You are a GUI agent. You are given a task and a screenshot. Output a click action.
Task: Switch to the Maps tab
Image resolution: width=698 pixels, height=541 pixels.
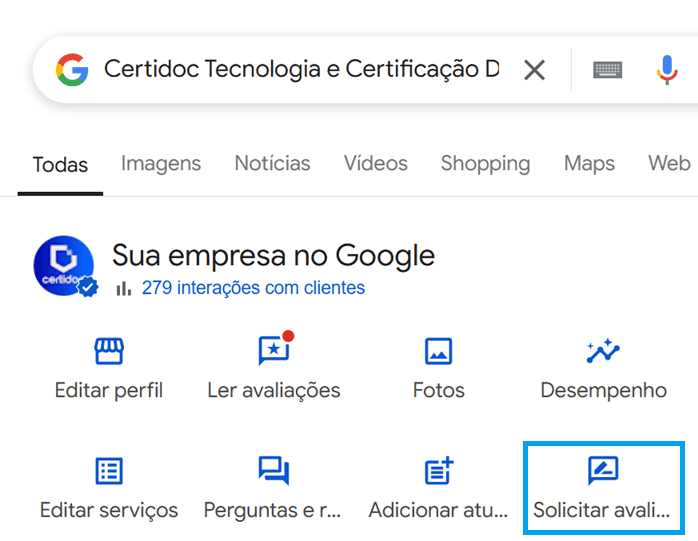tap(589, 164)
